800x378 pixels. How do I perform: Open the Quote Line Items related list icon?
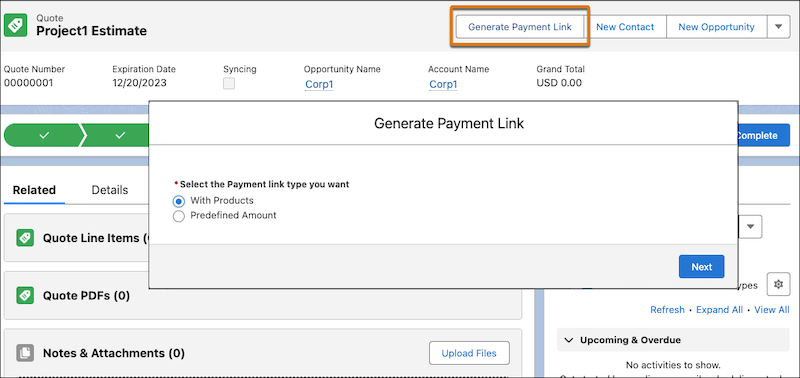(24, 238)
